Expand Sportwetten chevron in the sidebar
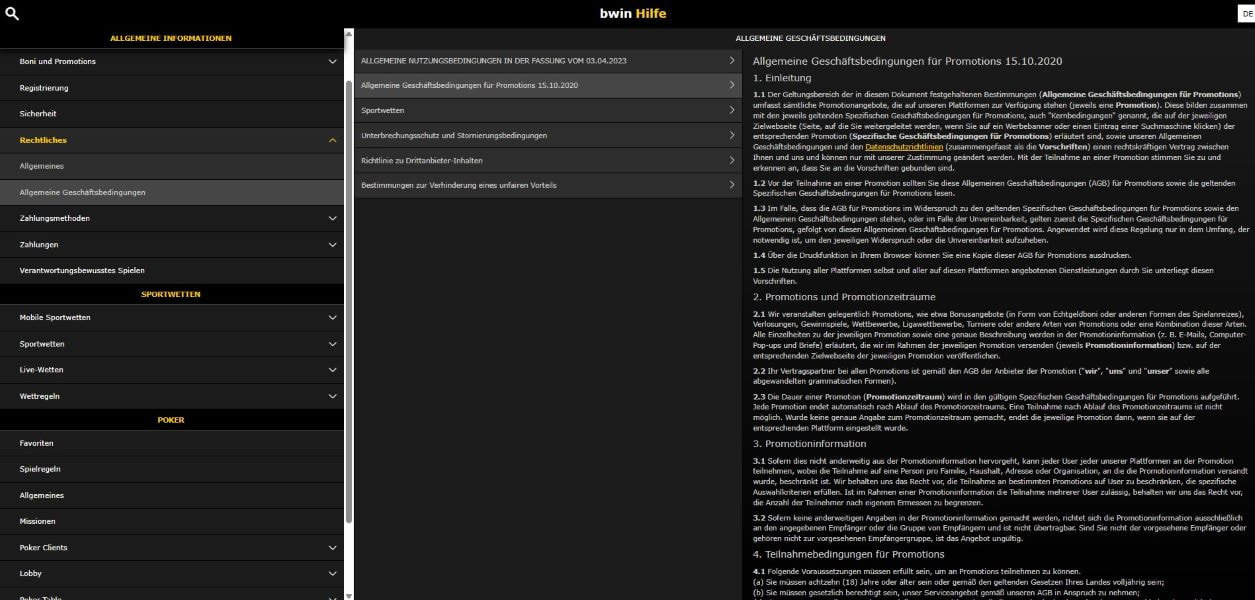The width and height of the screenshot is (1255, 600). (333, 344)
